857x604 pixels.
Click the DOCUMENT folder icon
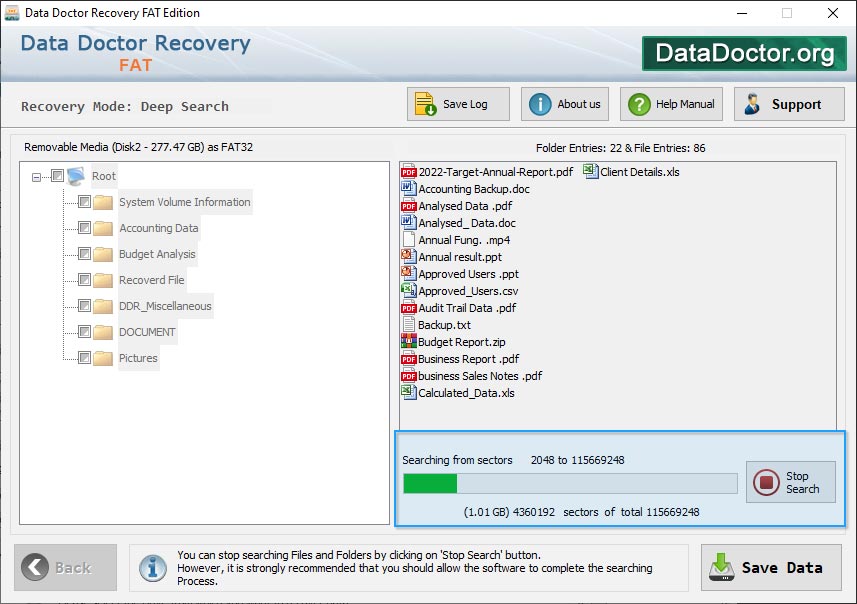(x=103, y=332)
